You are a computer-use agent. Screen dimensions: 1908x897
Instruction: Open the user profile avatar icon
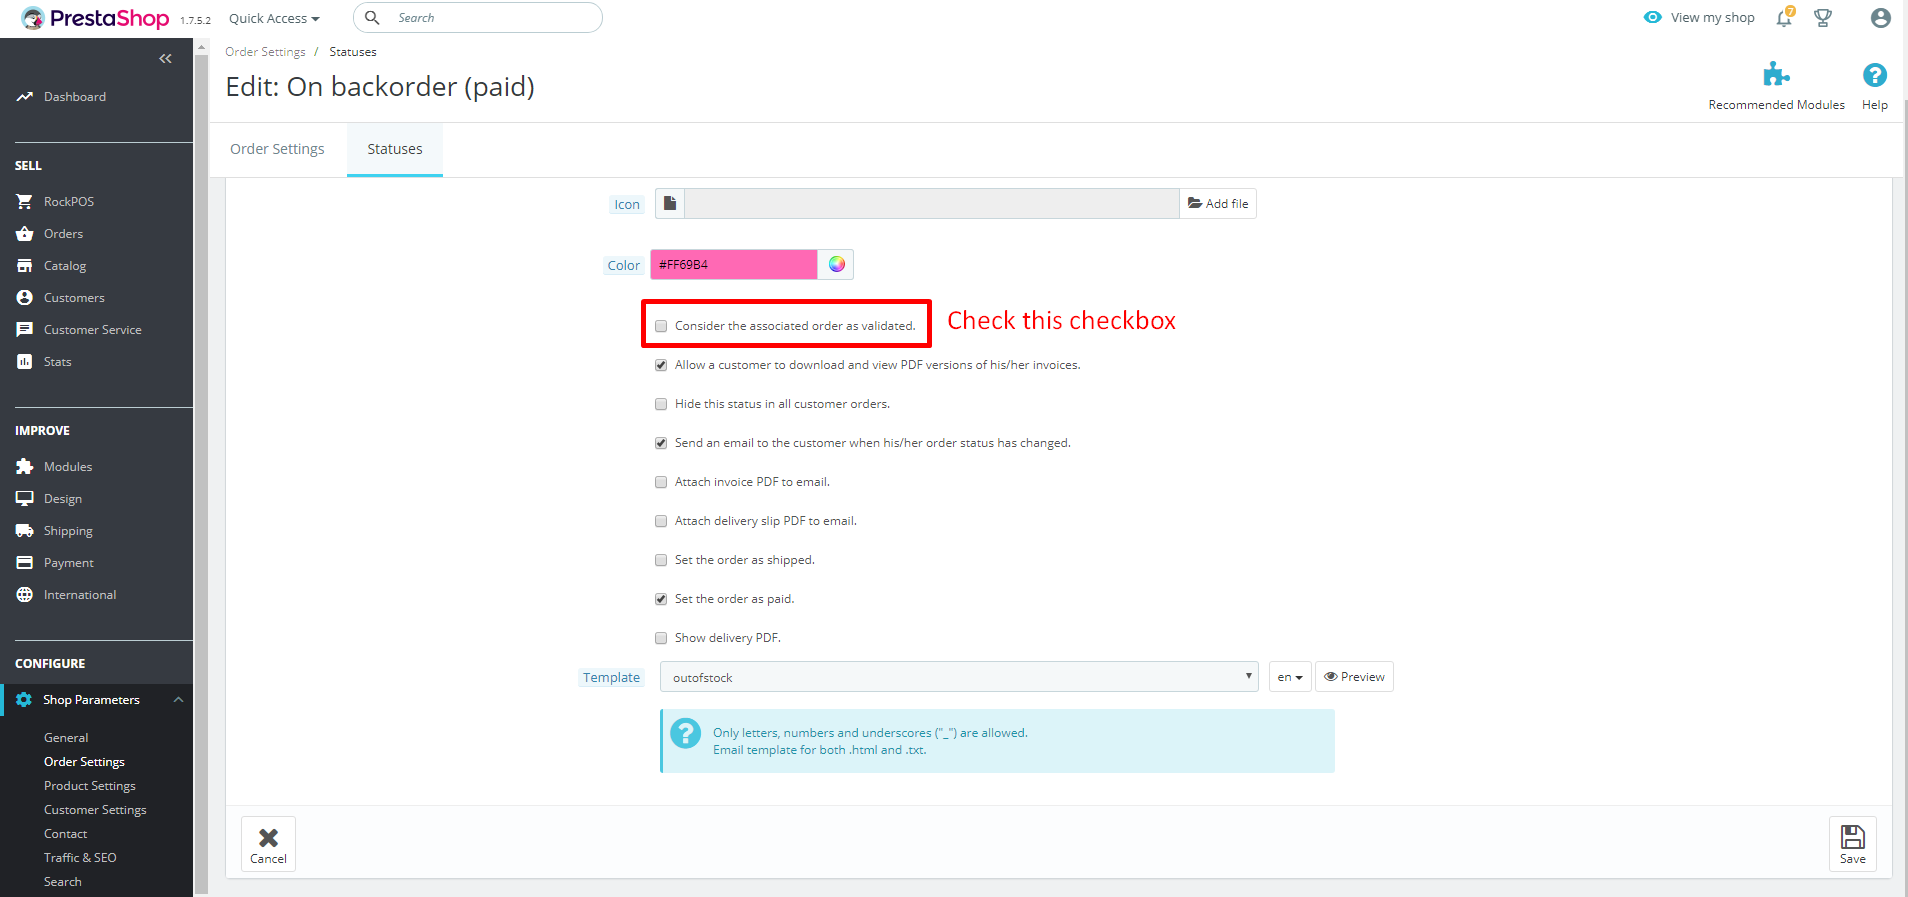tap(1880, 18)
